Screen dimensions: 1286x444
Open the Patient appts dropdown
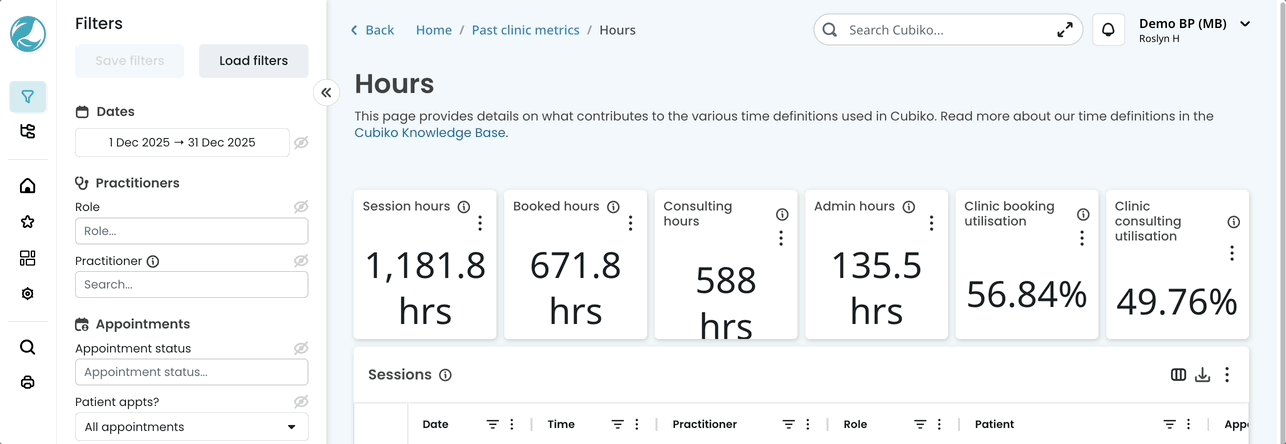pos(191,427)
